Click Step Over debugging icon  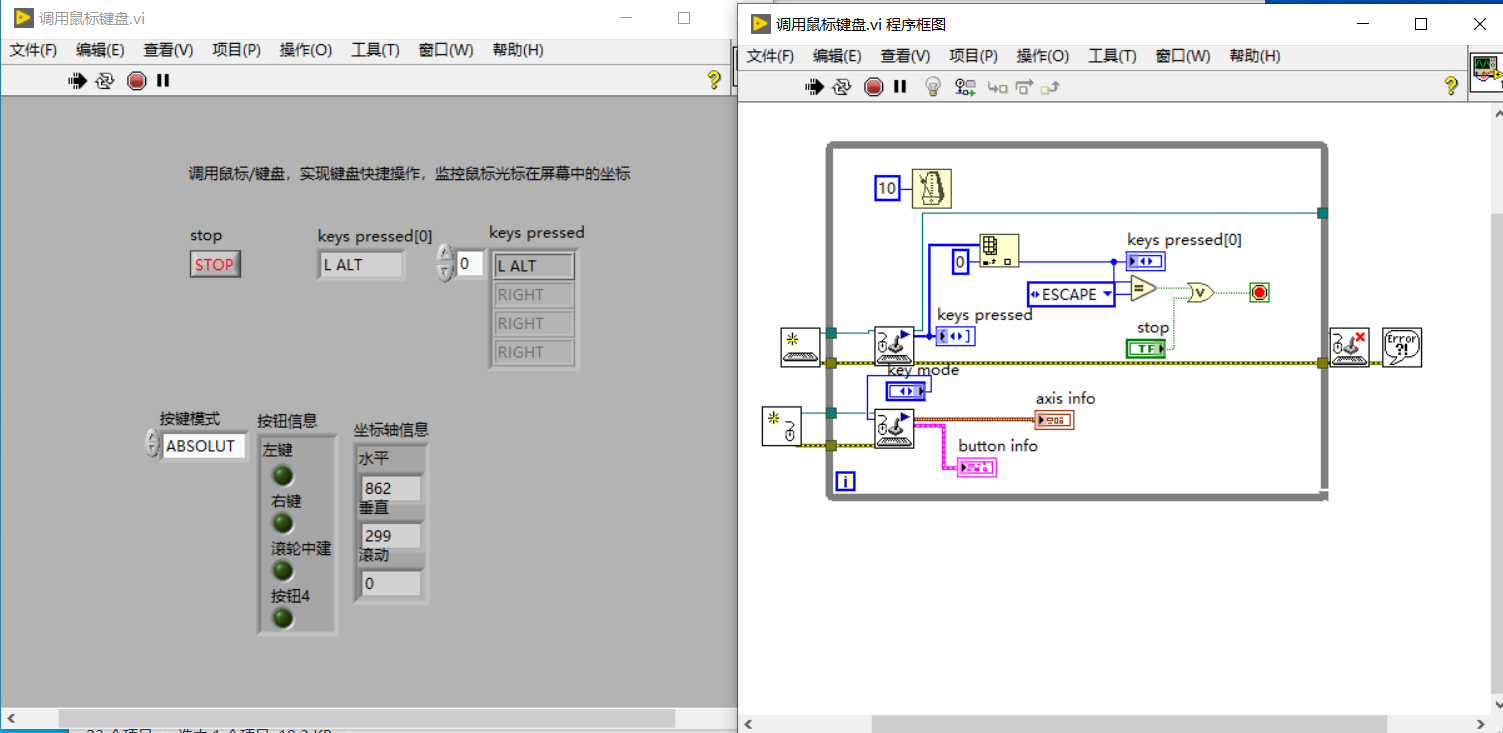(1023, 88)
